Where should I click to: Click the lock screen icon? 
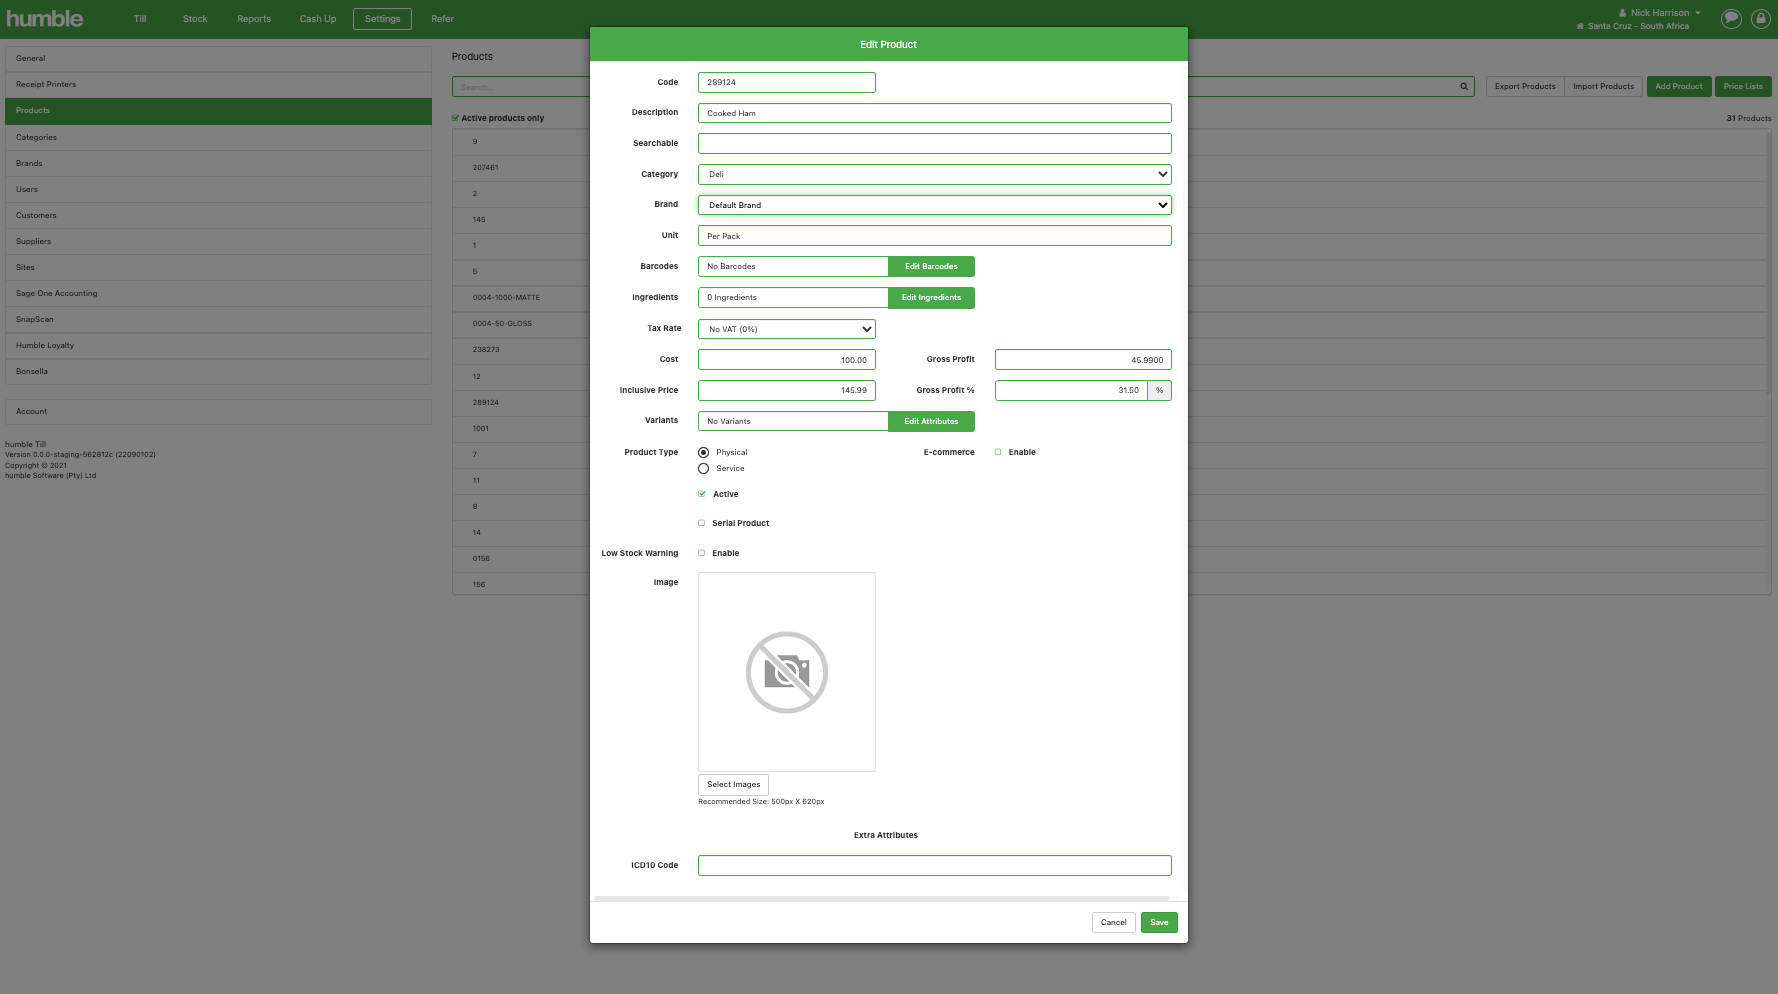click(x=1761, y=19)
